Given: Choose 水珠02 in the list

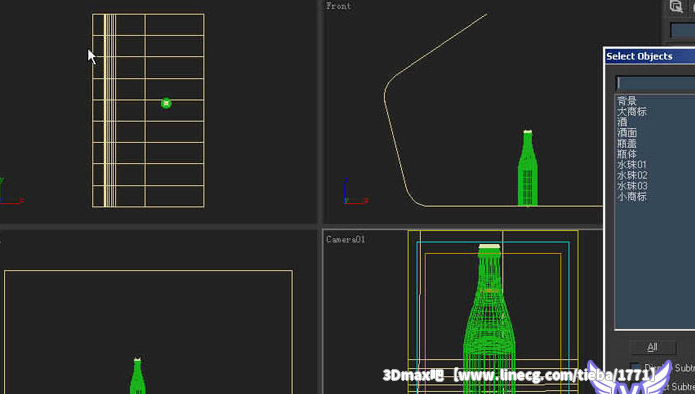Looking at the screenshot, I should coord(632,175).
